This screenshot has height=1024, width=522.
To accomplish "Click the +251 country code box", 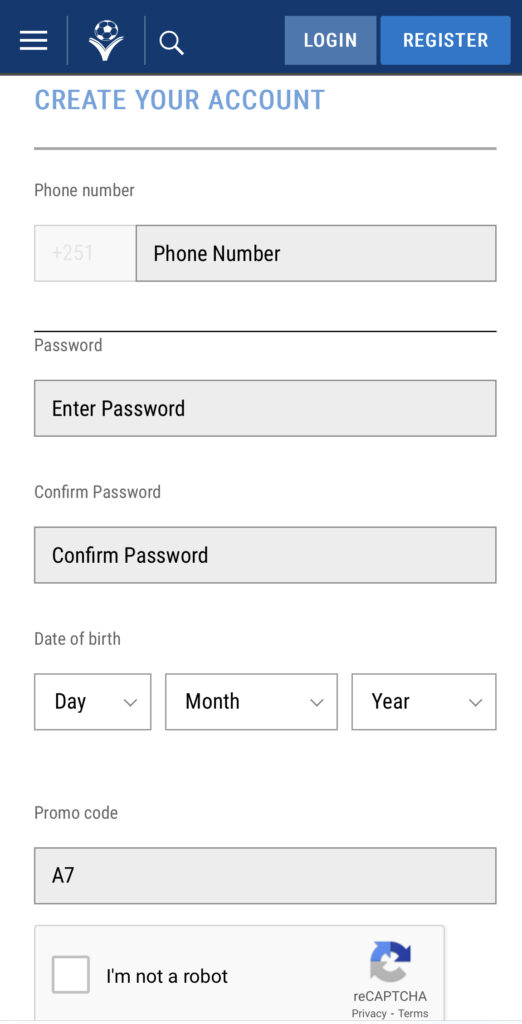I will [x=85, y=253].
